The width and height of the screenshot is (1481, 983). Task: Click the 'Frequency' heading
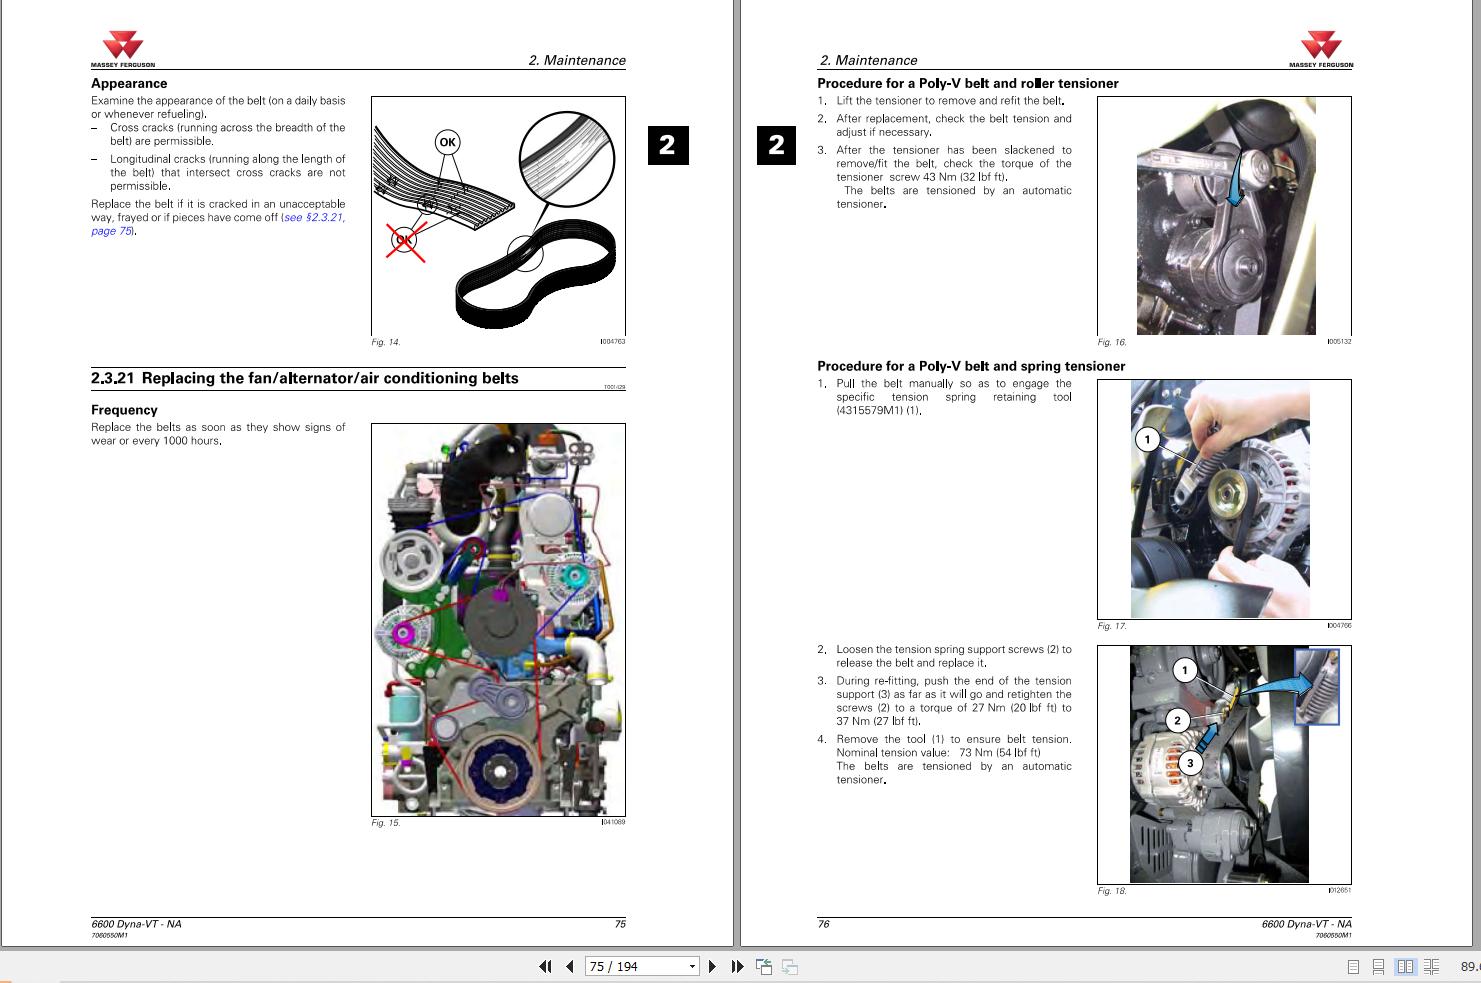pos(124,410)
